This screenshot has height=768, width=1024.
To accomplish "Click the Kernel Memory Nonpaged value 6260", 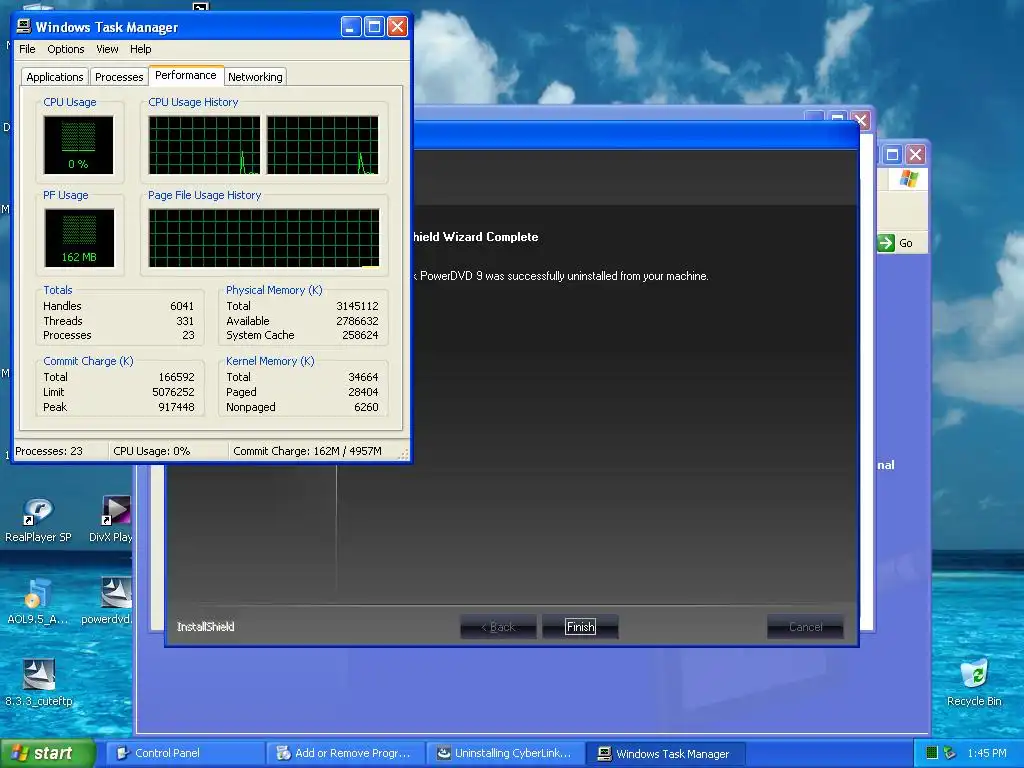I will coord(366,408).
